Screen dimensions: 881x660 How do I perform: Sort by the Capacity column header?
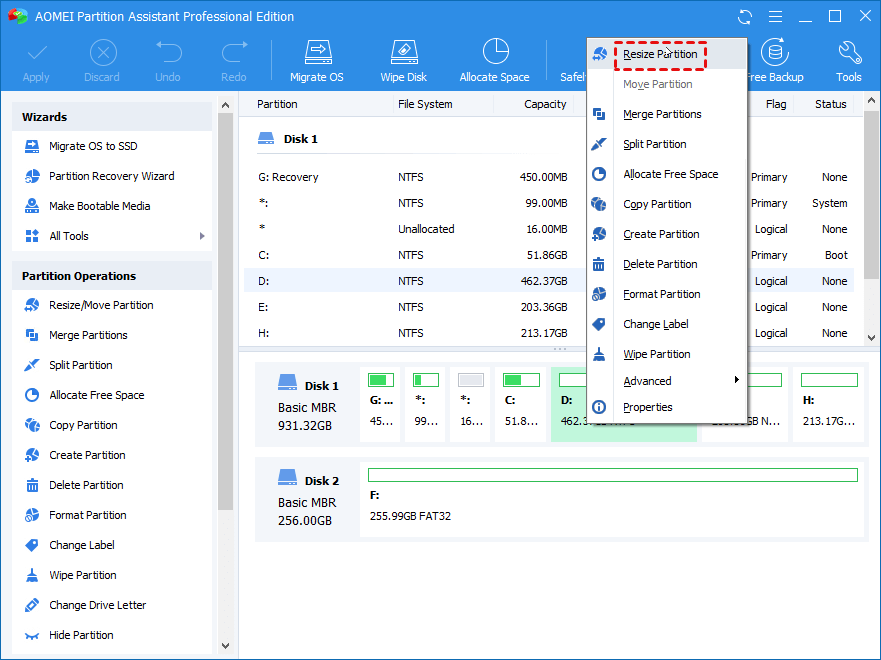click(544, 104)
